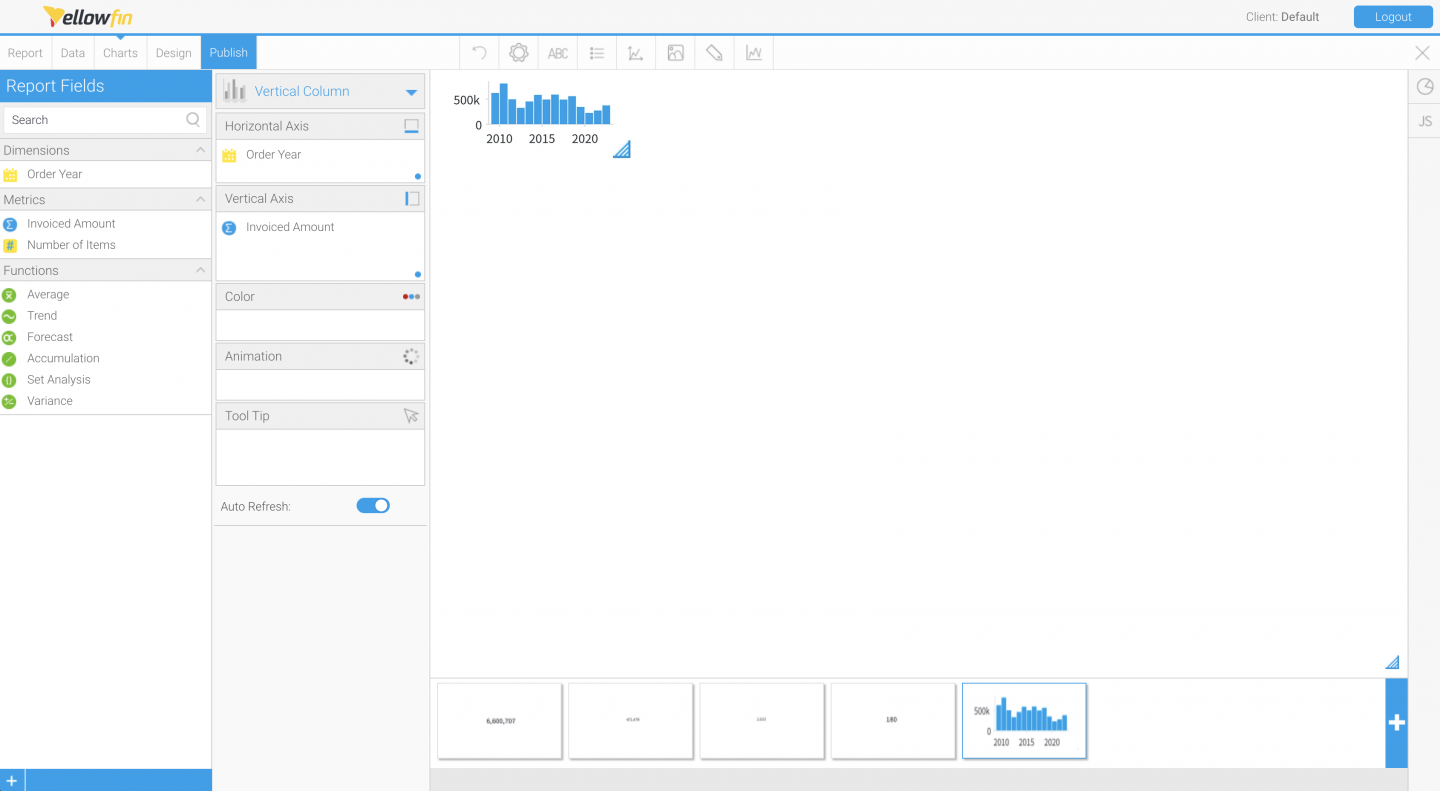1440x791 pixels.
Task: Go to the Data tab
Action: (x=72, y=52)
